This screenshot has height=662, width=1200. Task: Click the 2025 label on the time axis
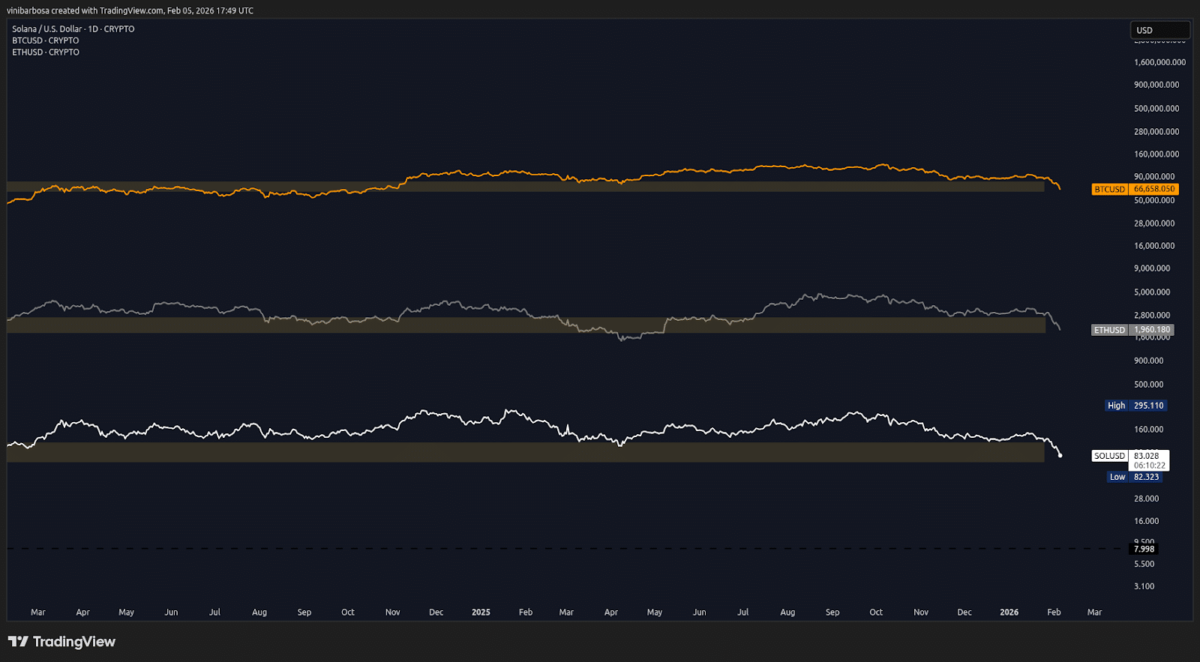[480, 612]
